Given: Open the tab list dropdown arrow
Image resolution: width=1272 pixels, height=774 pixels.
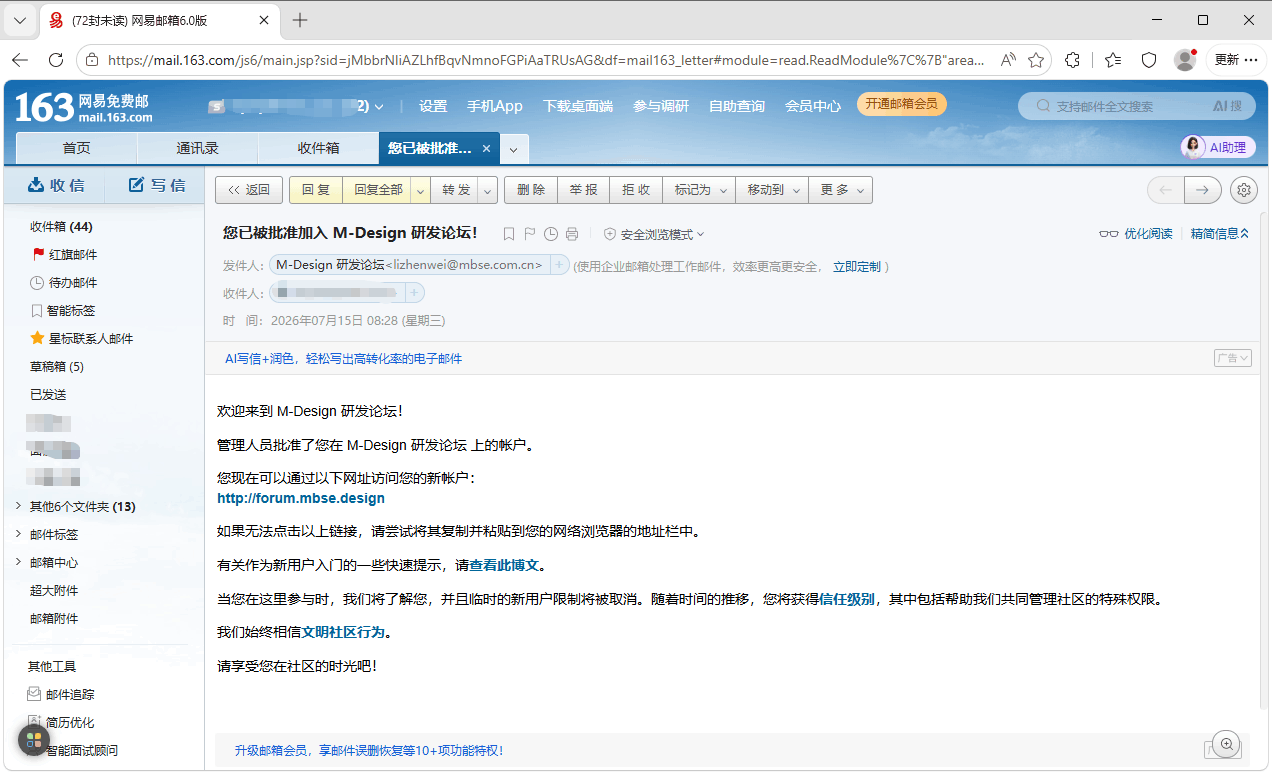Looking at the screenshot, I should [x=513, y=149].
